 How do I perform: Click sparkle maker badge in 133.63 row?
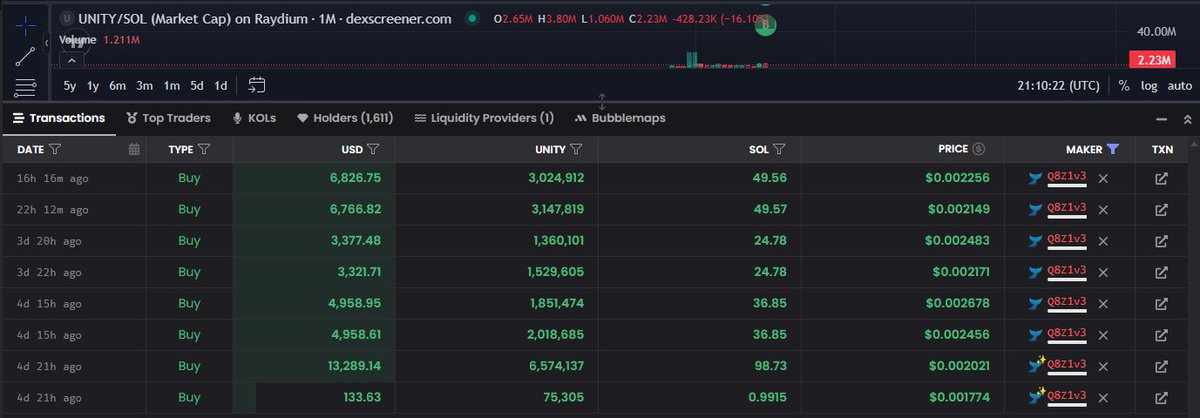(x=1036, y=394)
